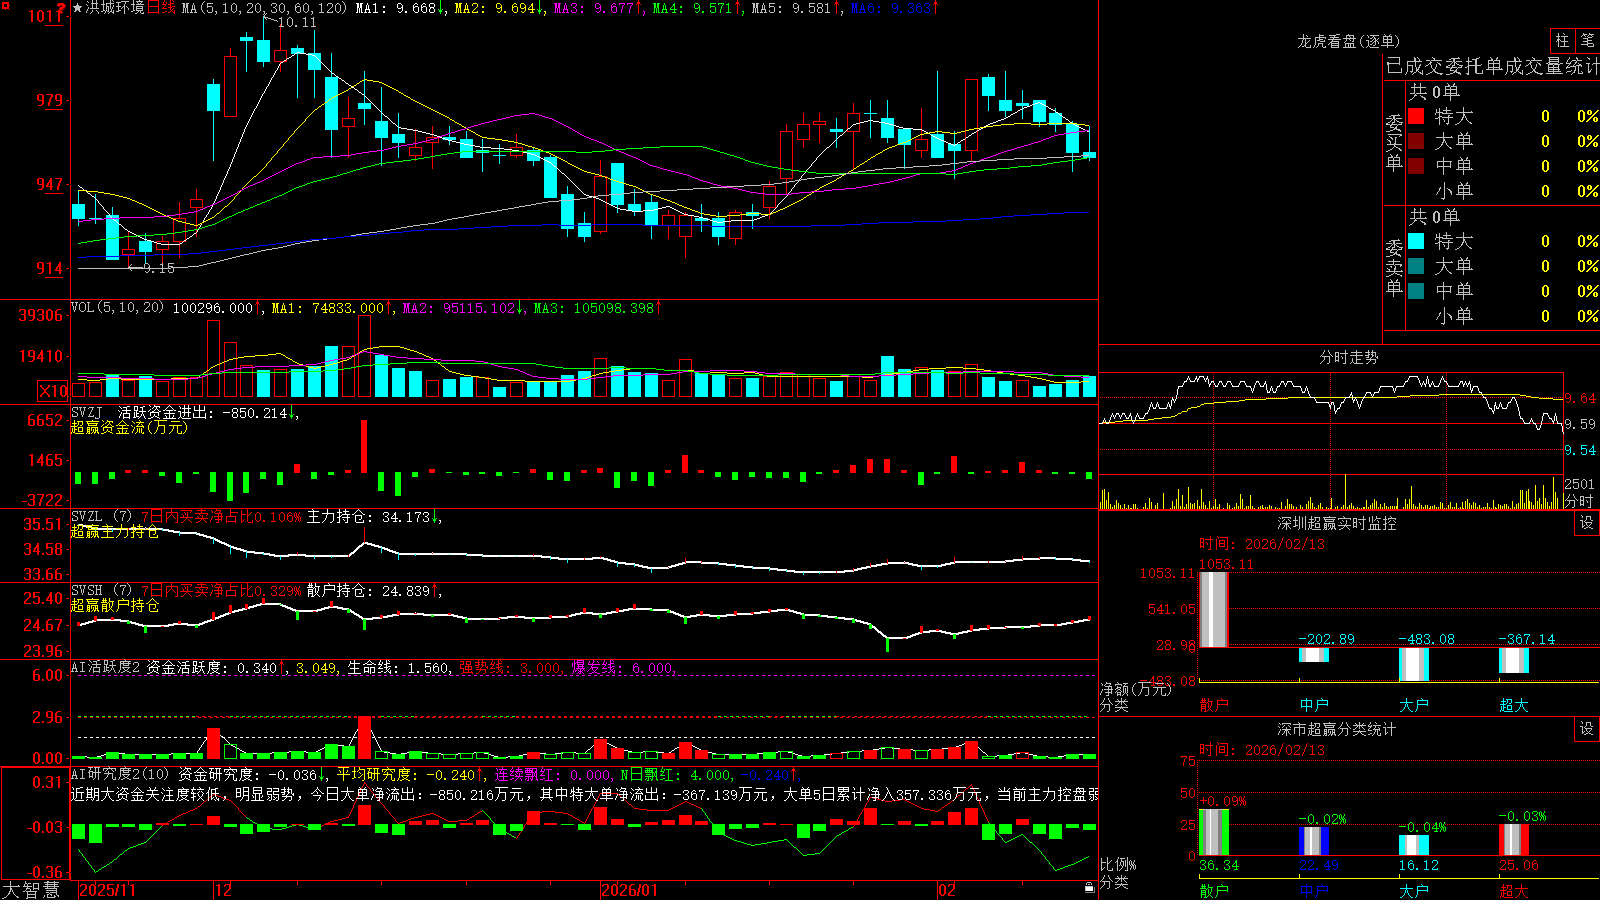This screenshot has width=1600, height=900.
Task: Click the 超大 25.06 percentage bar
Action: coord(1514,839)
